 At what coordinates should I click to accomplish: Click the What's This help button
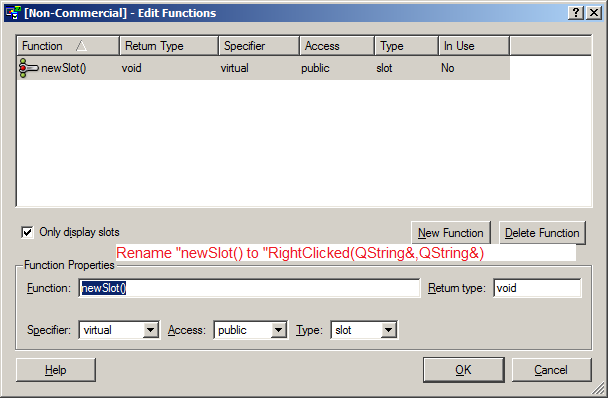[576, 13]
